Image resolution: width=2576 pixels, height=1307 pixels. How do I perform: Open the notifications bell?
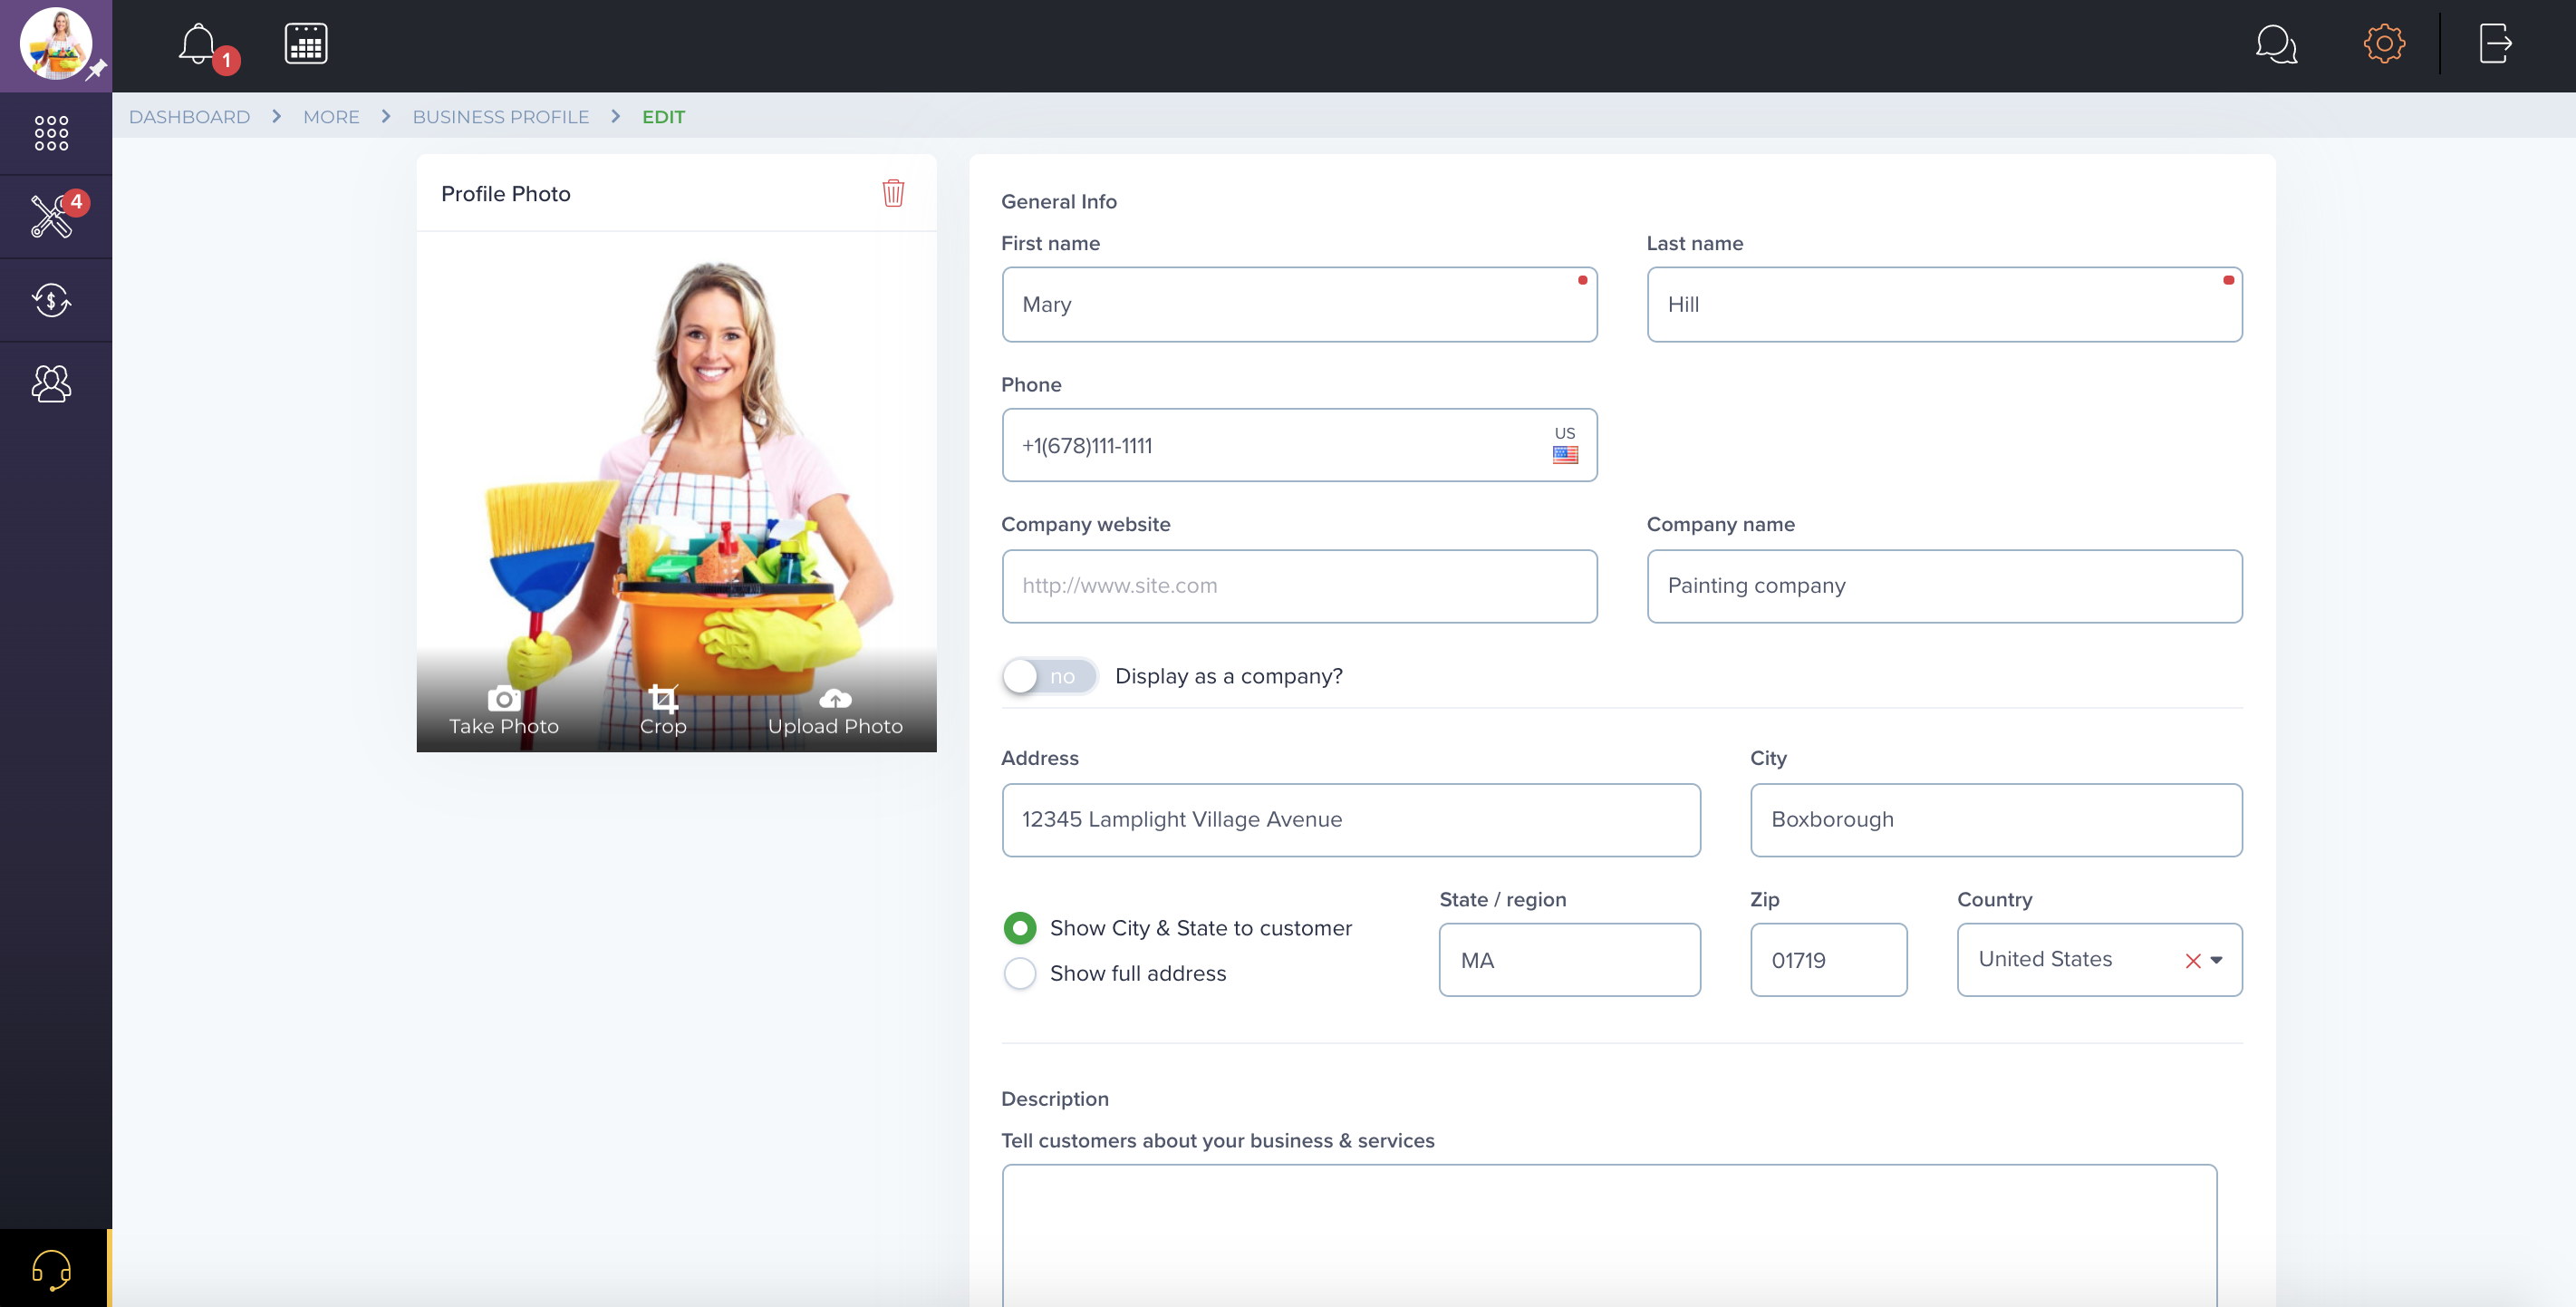tap(198, 44)
